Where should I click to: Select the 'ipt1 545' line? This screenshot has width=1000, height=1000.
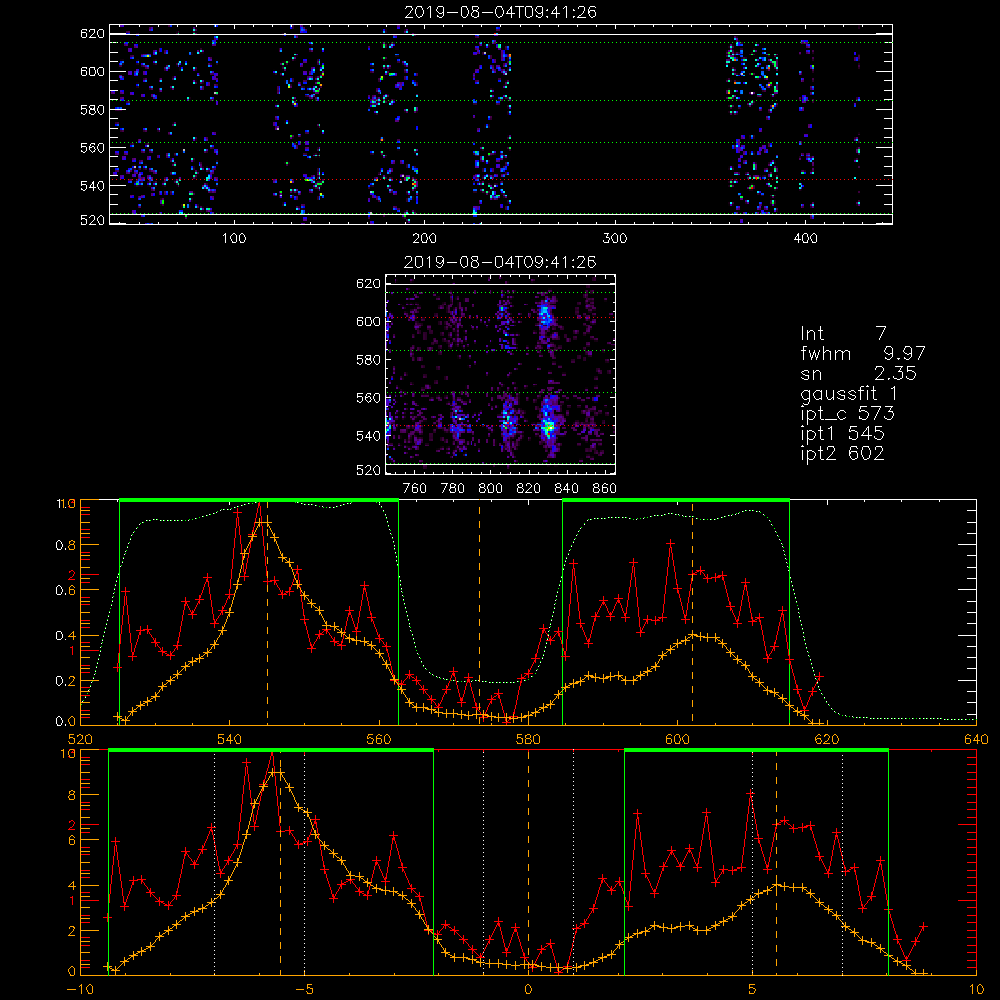pyautogui.click(x=842, y=434)
